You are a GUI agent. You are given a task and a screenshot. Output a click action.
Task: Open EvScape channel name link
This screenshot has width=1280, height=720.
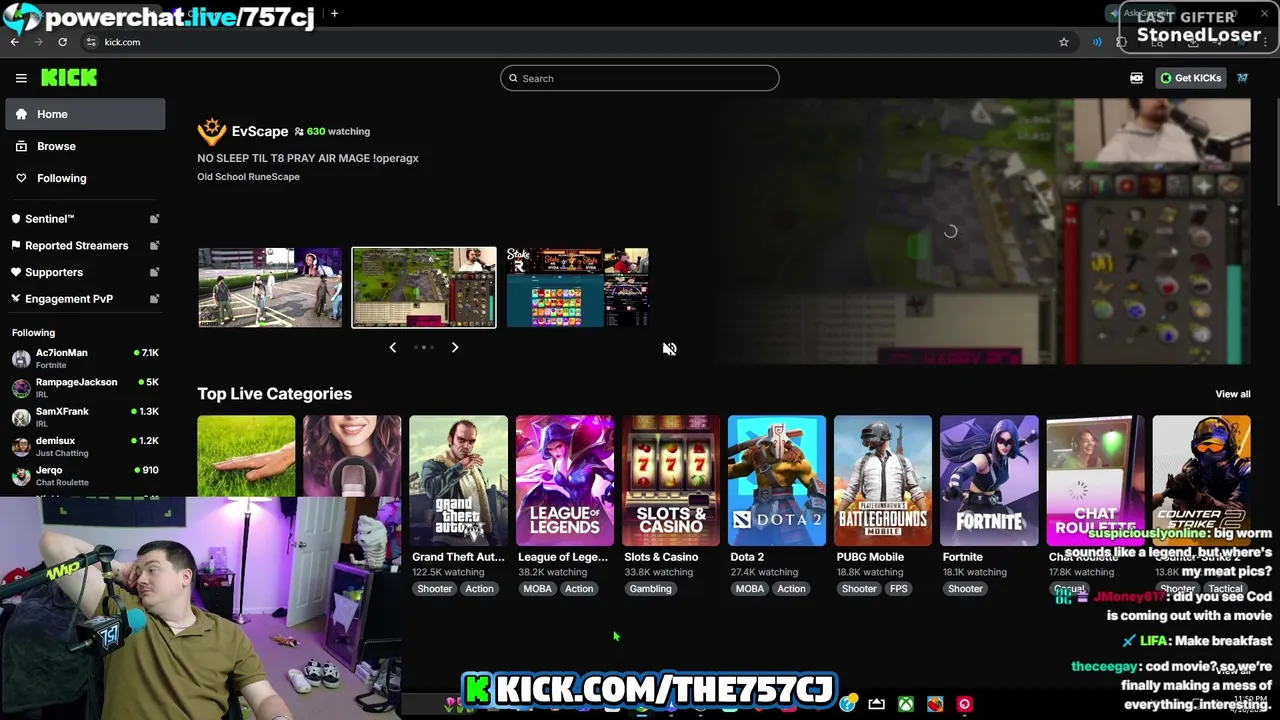click(260, 131)
